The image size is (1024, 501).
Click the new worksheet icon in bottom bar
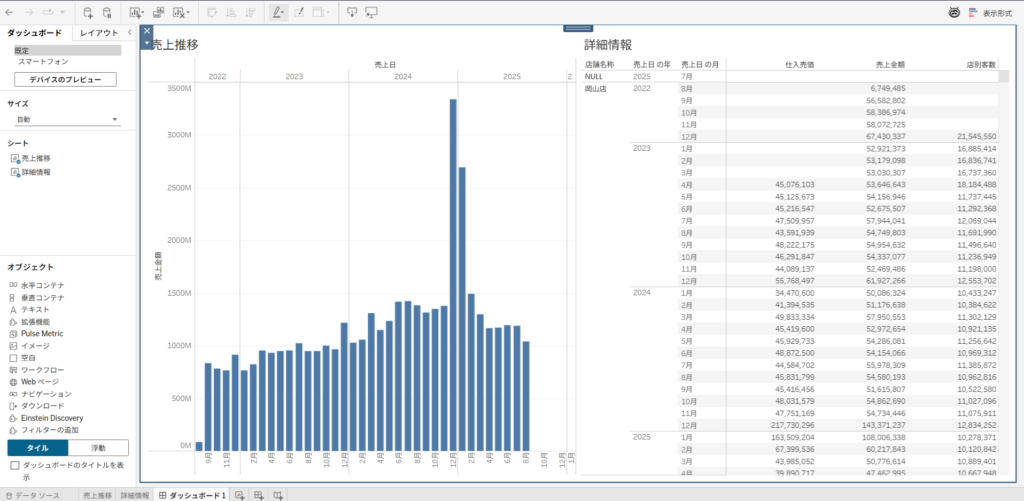[x=240, y=496]
